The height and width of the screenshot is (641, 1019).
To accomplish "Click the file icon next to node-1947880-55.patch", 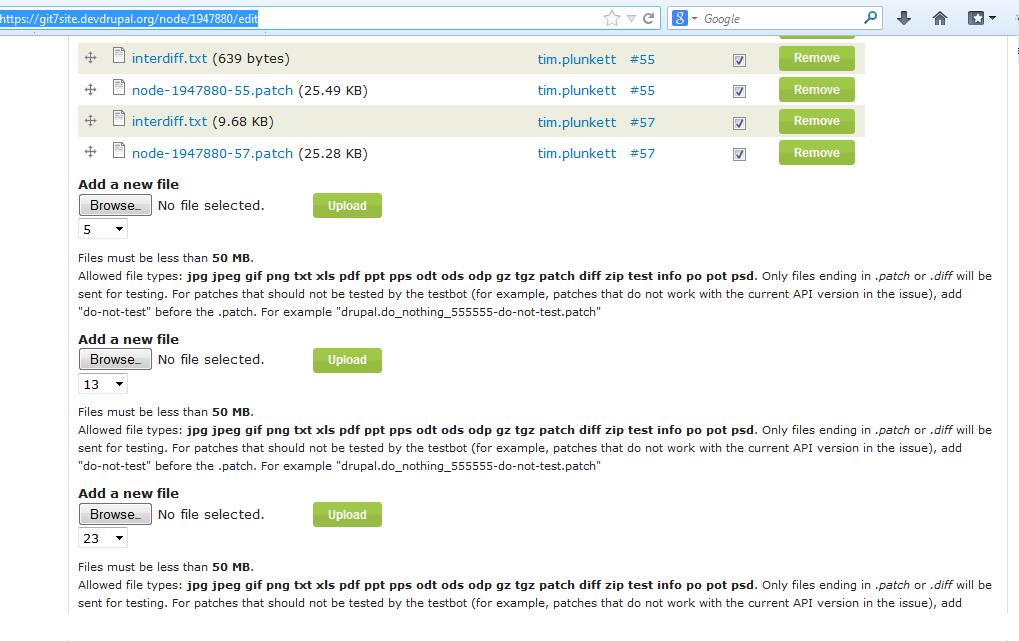I will click(x=119, y=90).
